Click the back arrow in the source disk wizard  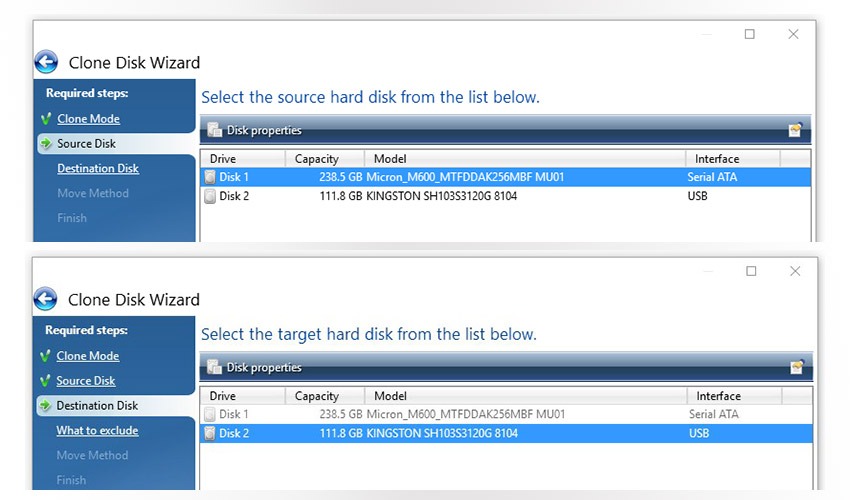point(46,62)
